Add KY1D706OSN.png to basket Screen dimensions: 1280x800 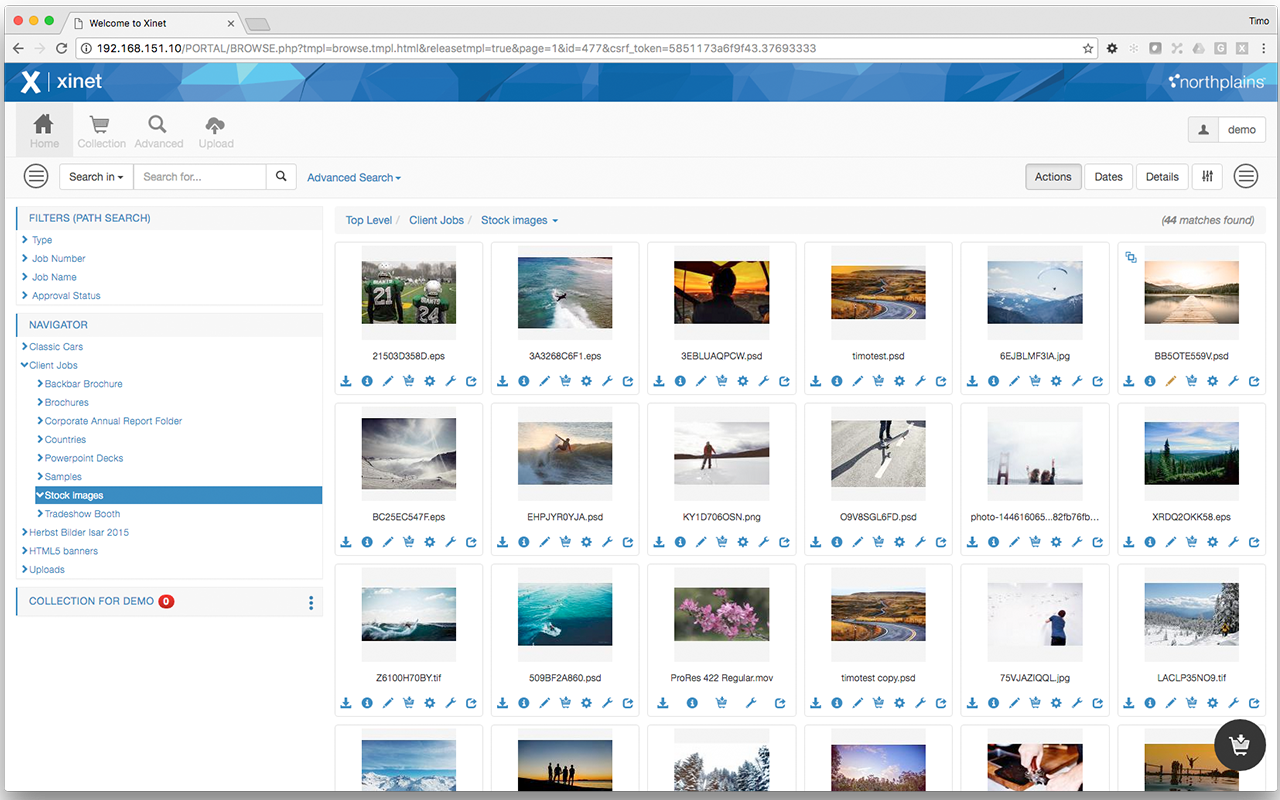point(722,542)
